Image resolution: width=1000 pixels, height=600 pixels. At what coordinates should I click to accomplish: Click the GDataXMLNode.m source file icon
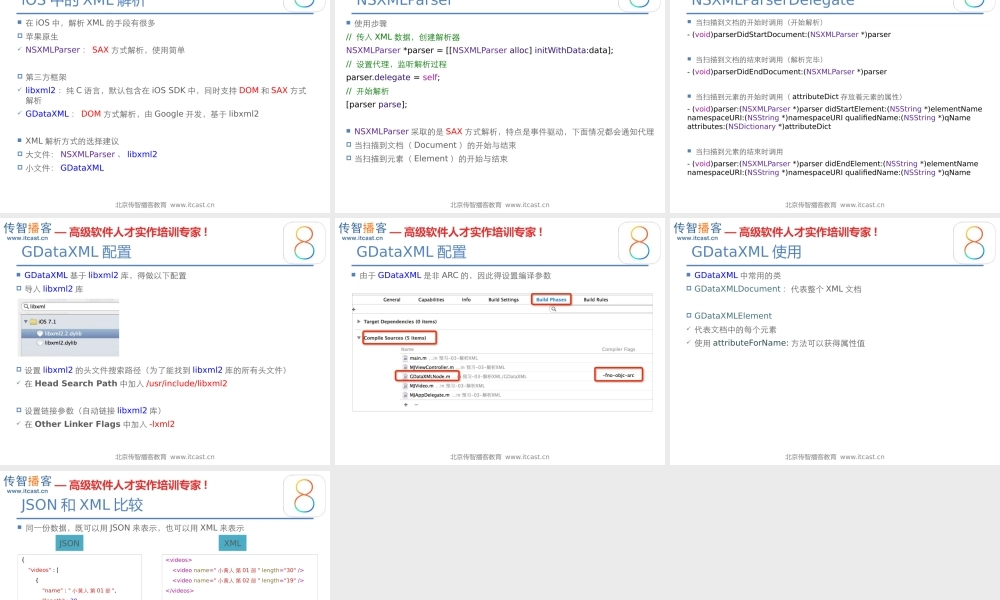click(404, 377)
